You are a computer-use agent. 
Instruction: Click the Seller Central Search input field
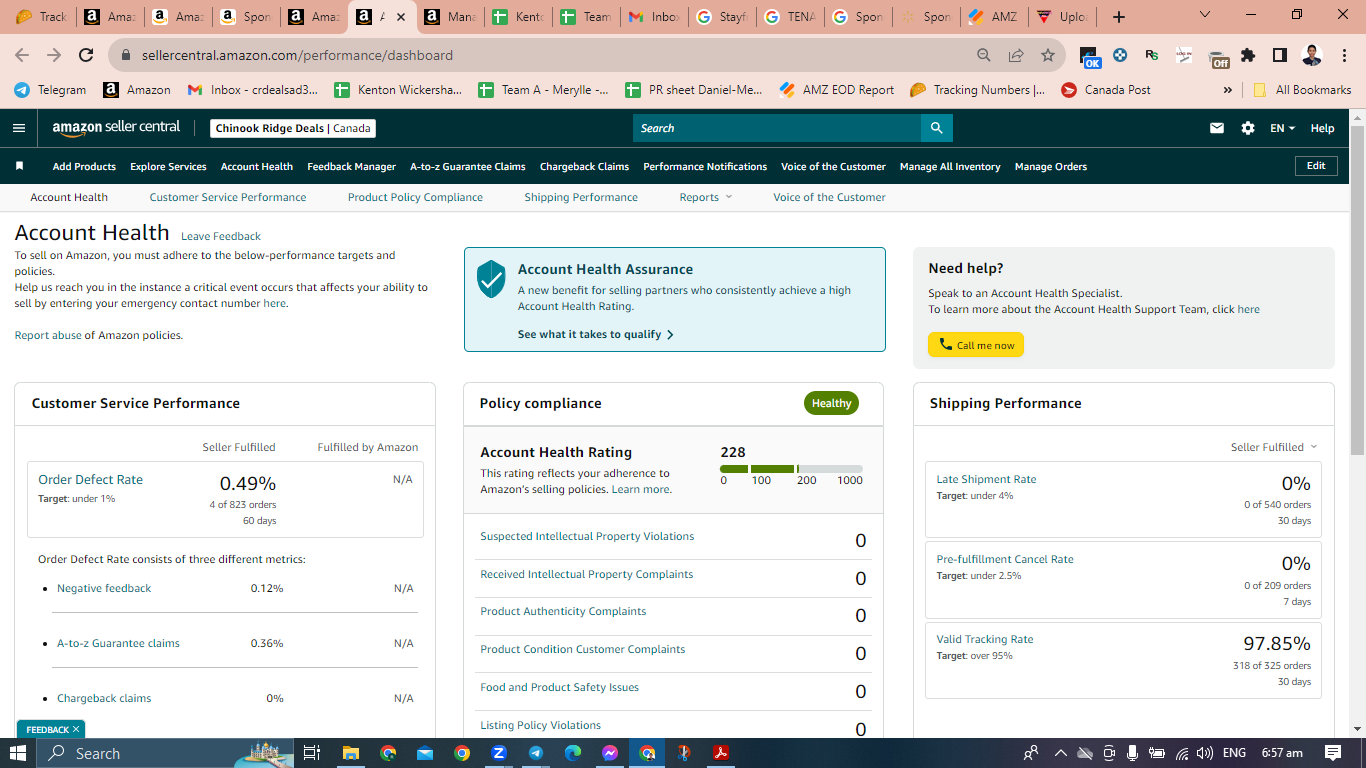pos(777,128)
